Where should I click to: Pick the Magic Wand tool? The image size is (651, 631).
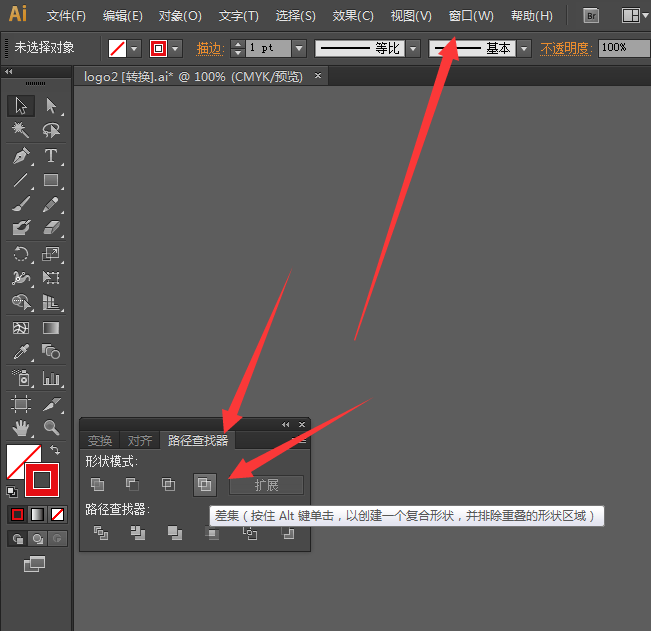[x=21, y=131]
